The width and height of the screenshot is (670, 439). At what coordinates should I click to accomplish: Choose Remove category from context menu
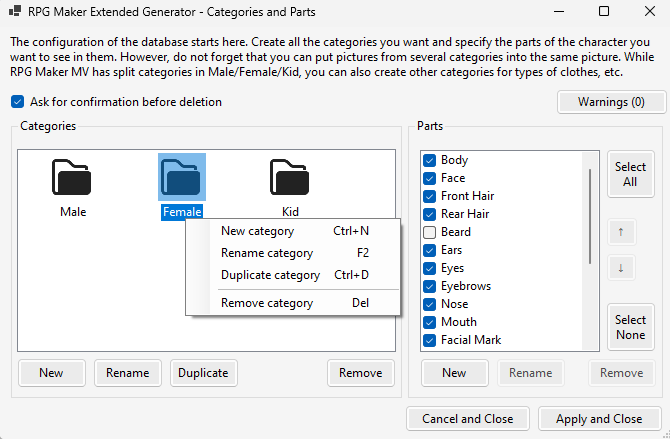pos(293,303)
